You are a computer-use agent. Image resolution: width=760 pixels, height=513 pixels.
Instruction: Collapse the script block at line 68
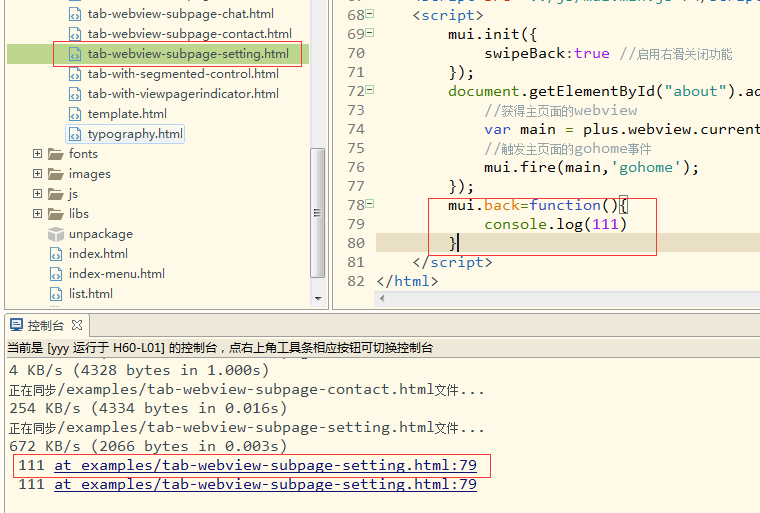[x=370, y=14]
